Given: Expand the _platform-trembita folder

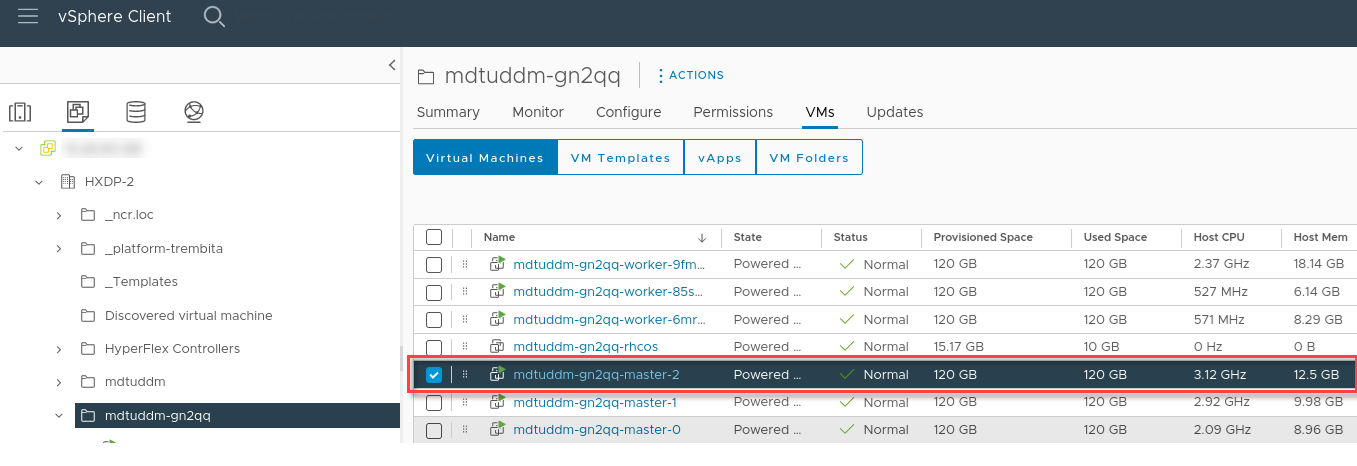Looking at the screenshot, I should [x=59, y=248].
